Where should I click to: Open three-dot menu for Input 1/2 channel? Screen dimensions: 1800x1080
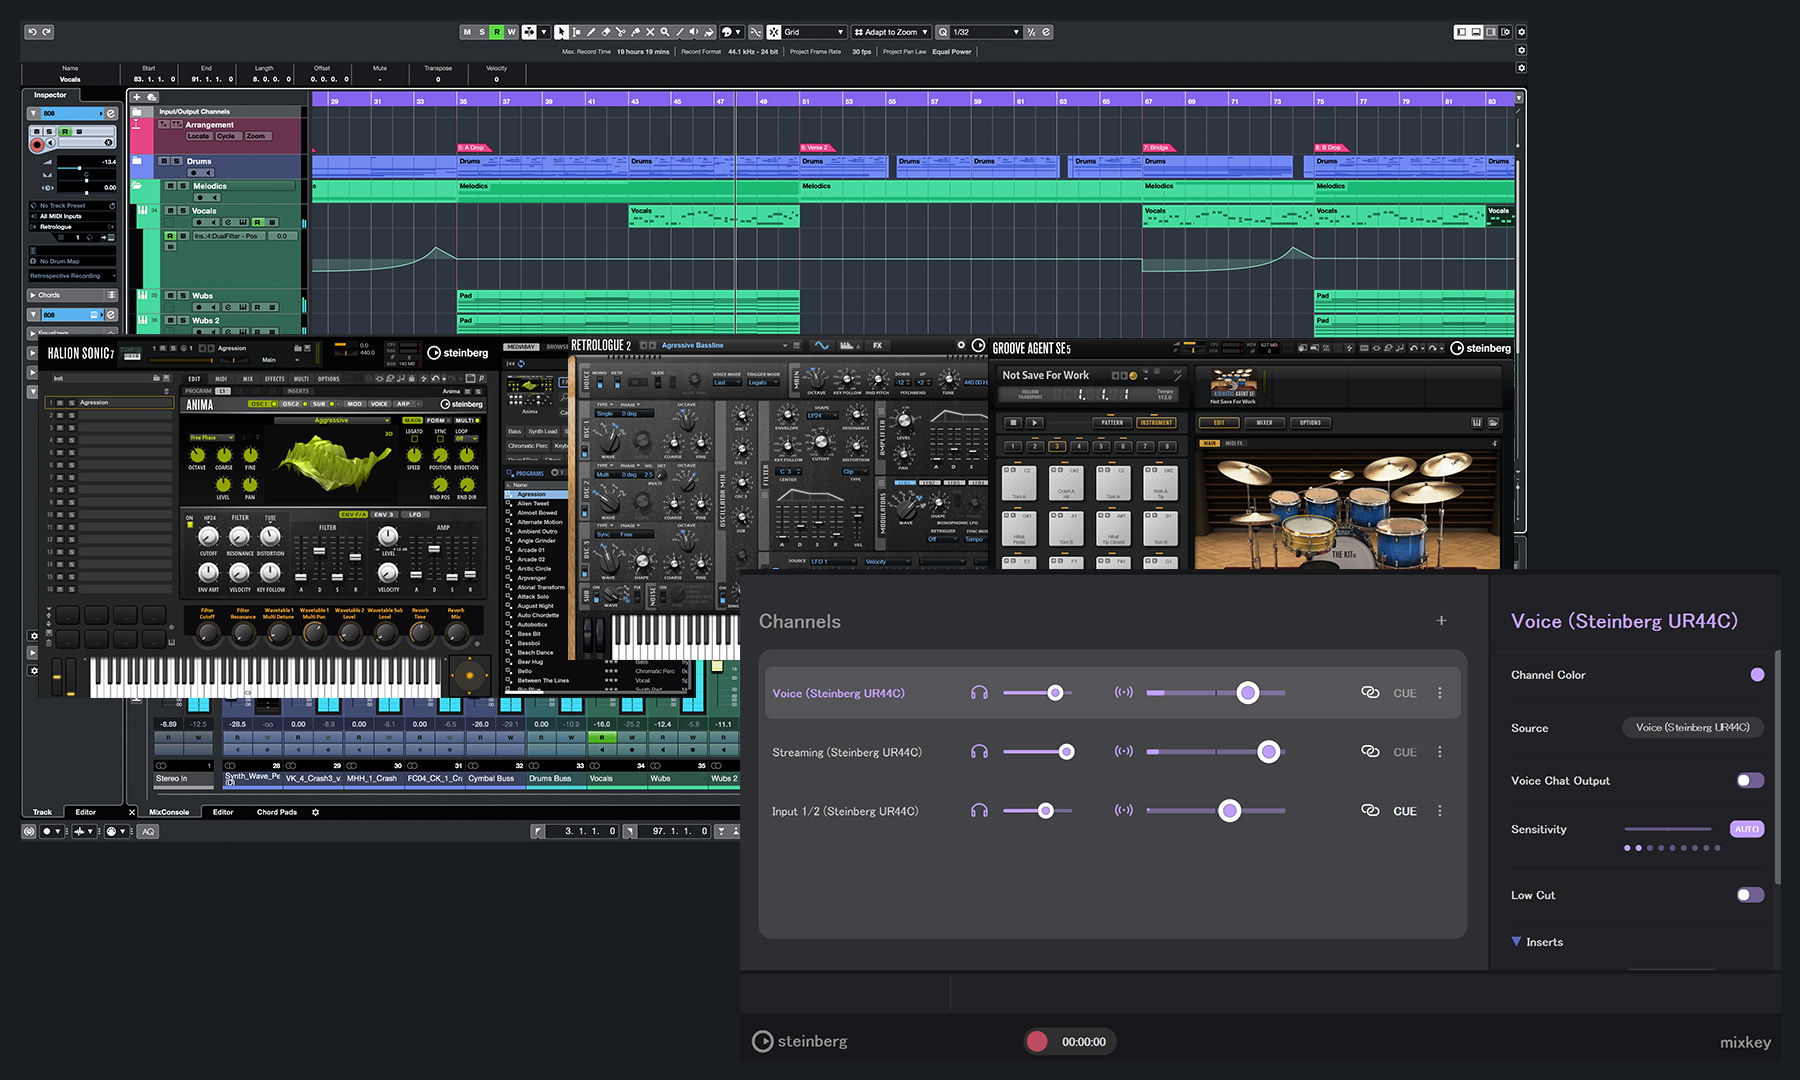pos(1440,811)
